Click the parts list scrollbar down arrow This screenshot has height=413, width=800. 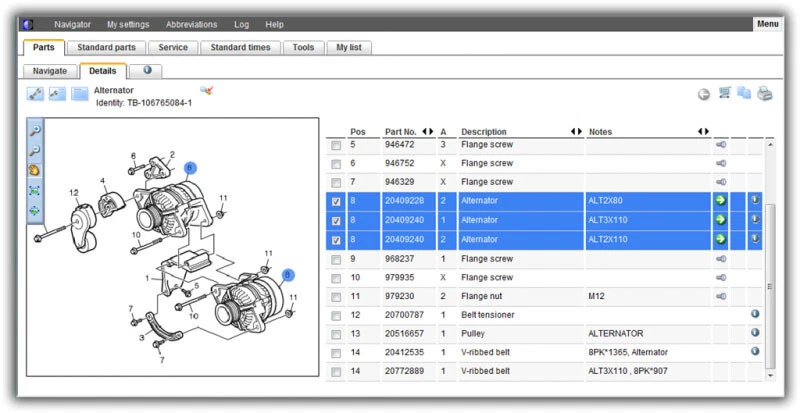(x=770, y=375)
